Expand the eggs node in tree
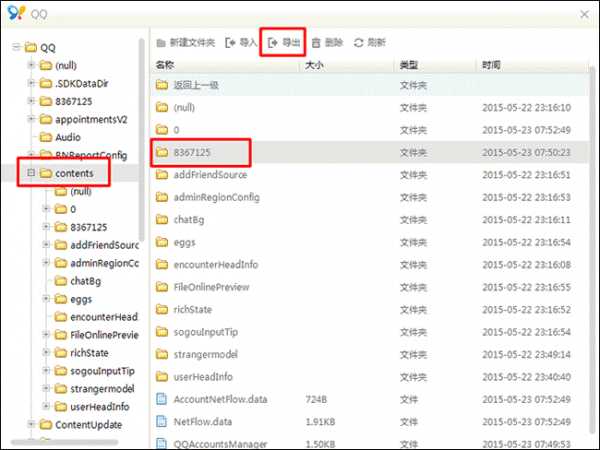The width and height of the screenshot is (600, 450). pos(46,298)
